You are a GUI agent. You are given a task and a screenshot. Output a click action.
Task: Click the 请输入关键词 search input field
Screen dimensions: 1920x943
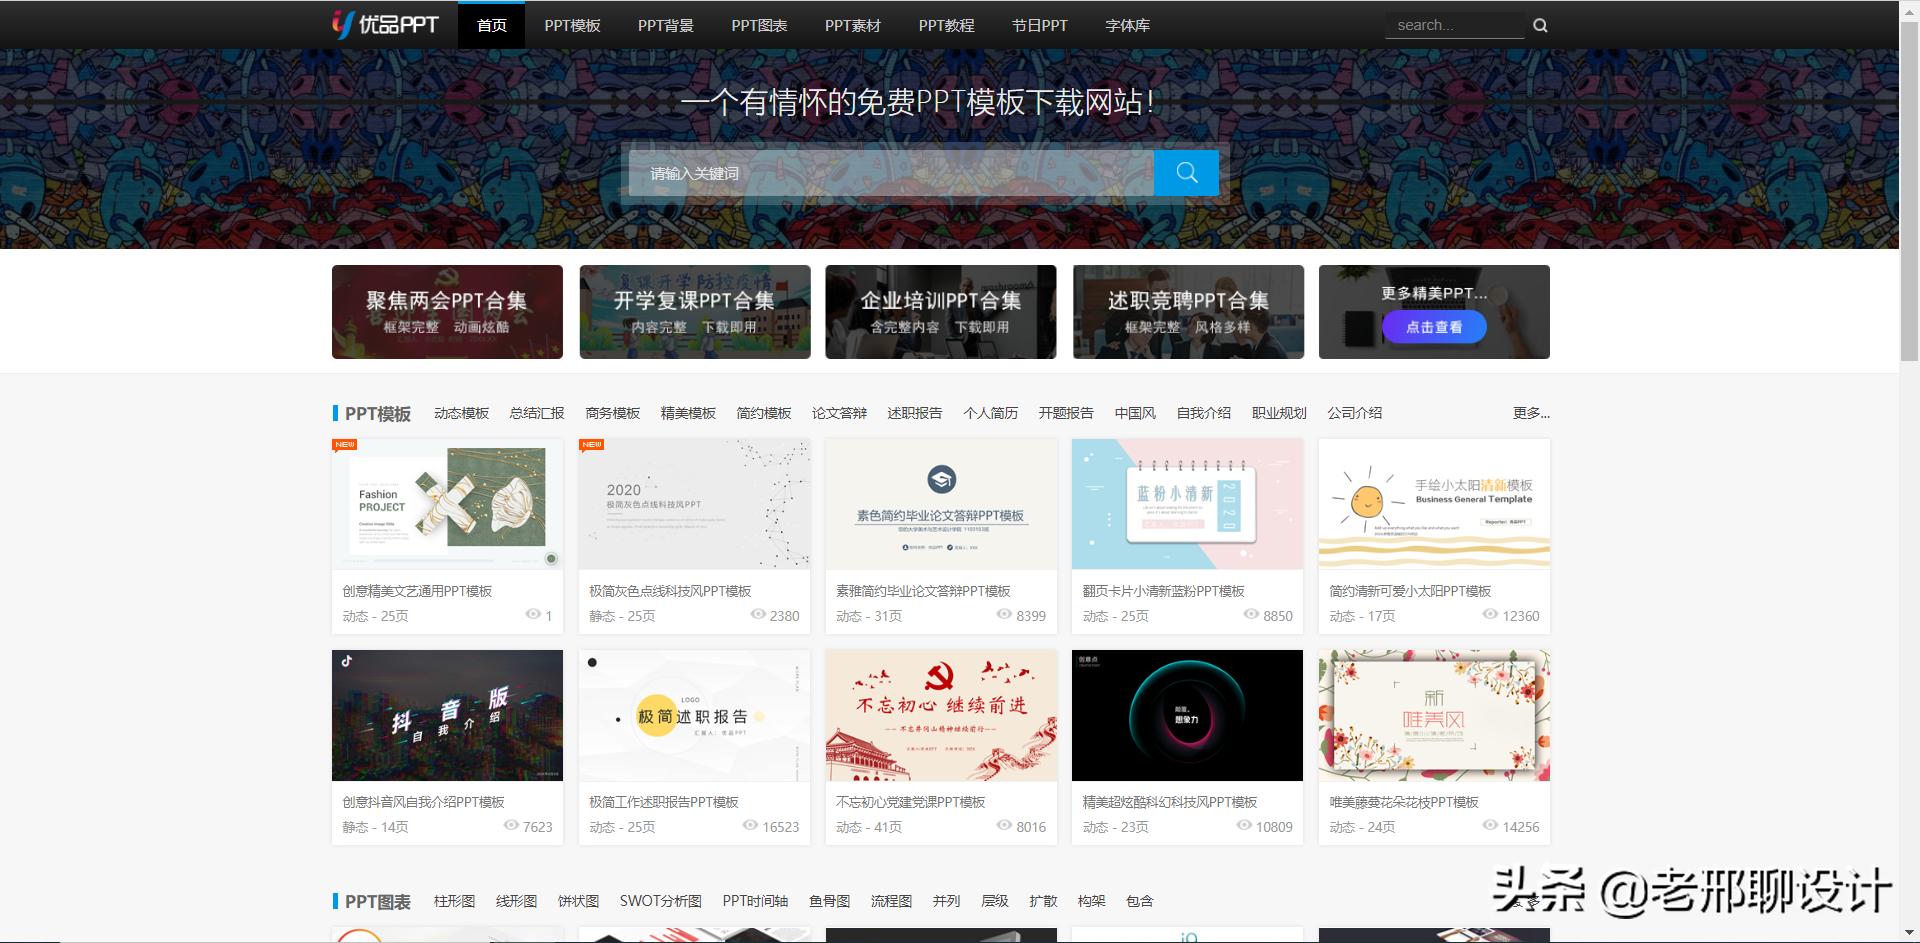pos(890,172)
